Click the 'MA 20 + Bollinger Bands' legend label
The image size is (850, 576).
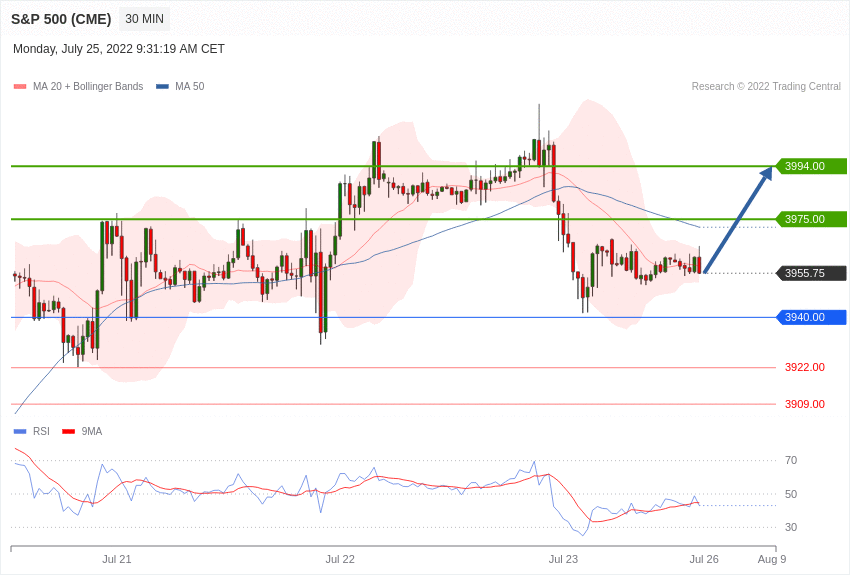[x=88, y=86]
